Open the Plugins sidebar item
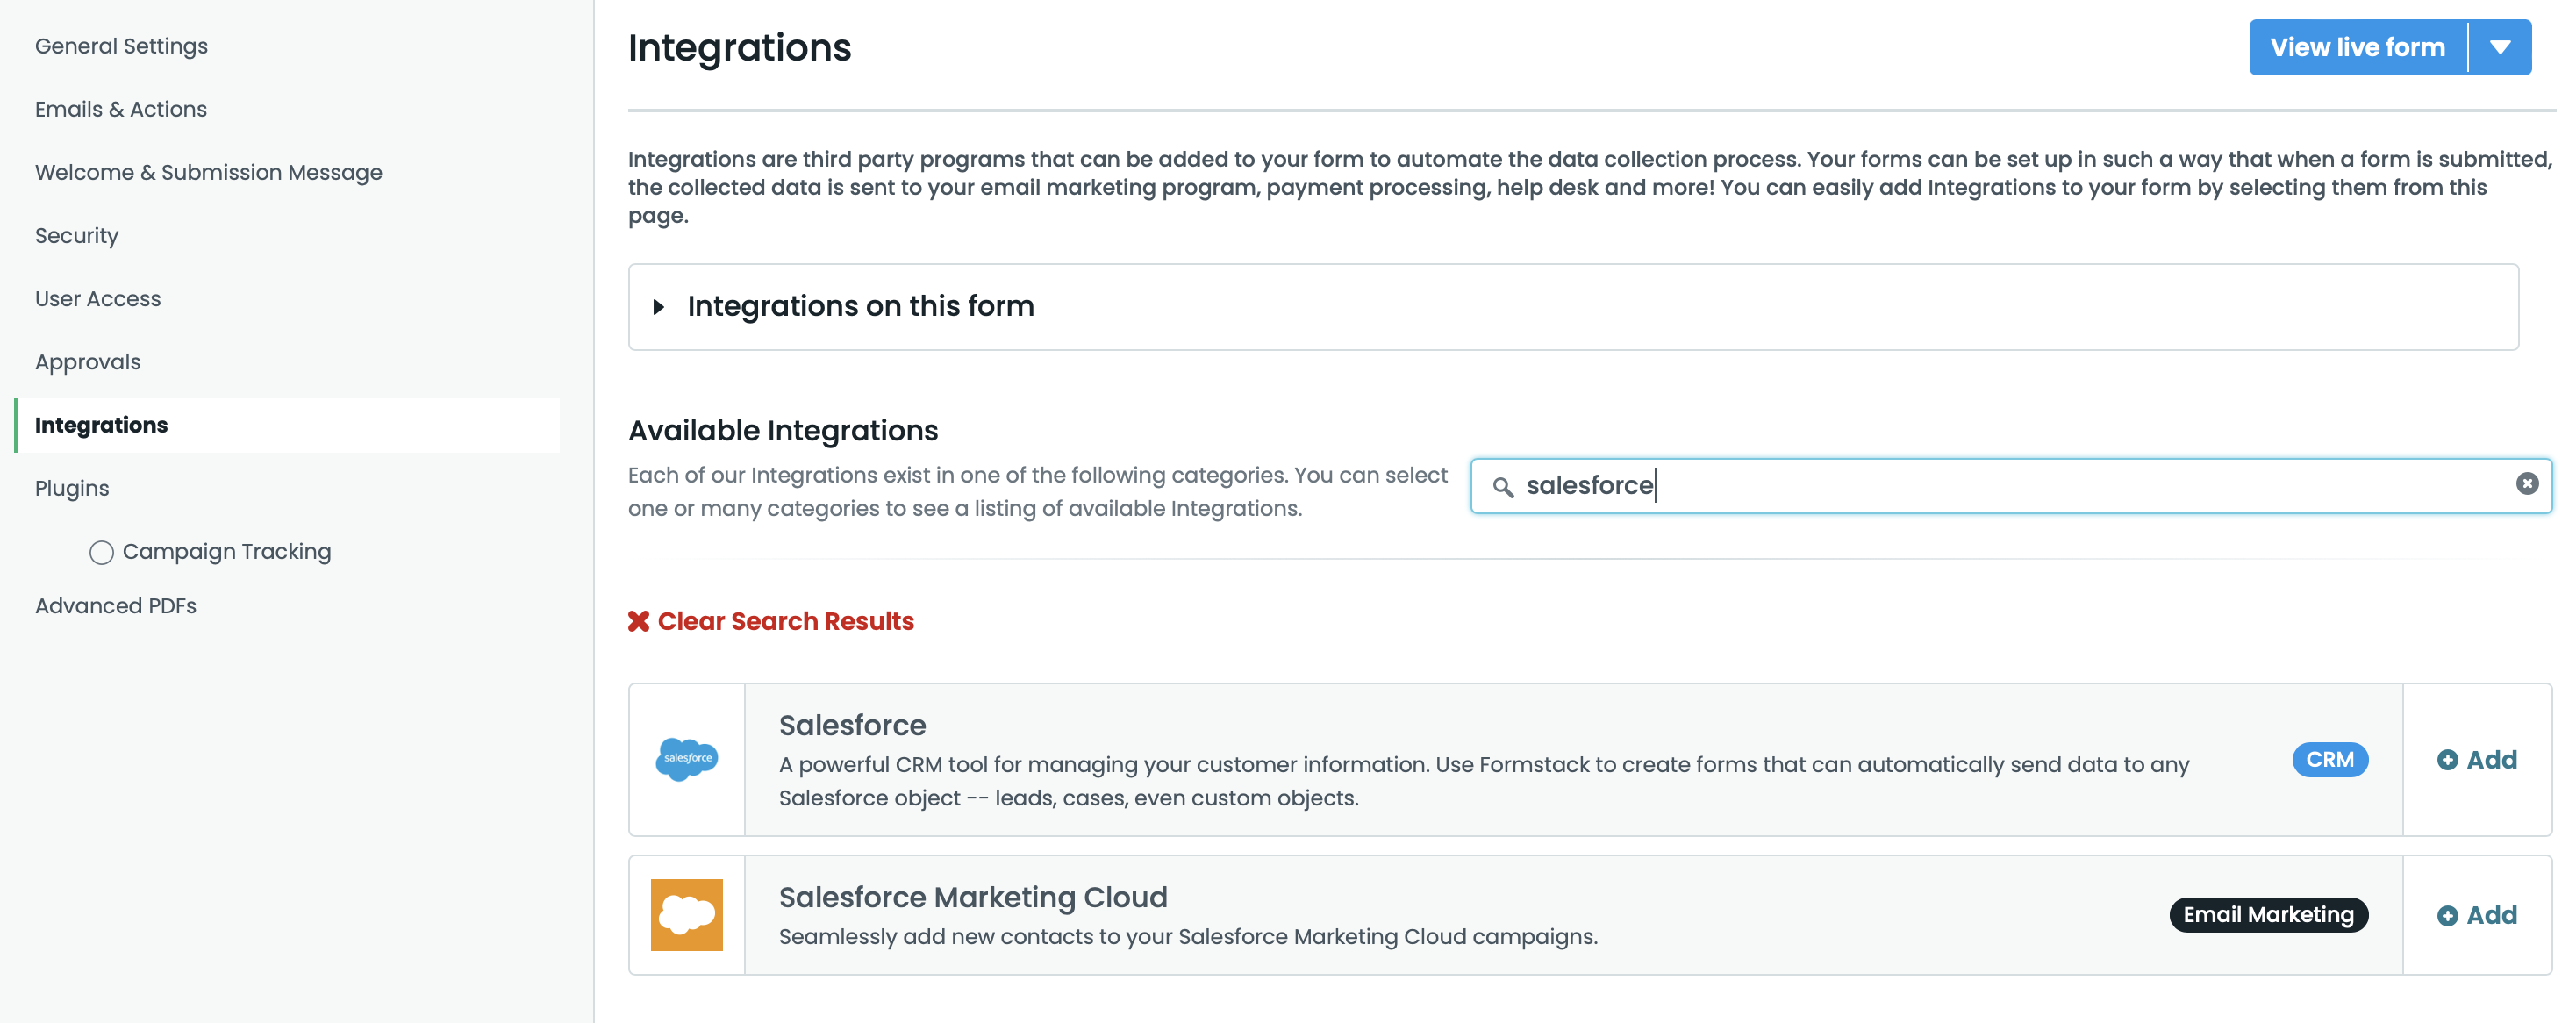2576x1023 pixels. click(72, 488)
